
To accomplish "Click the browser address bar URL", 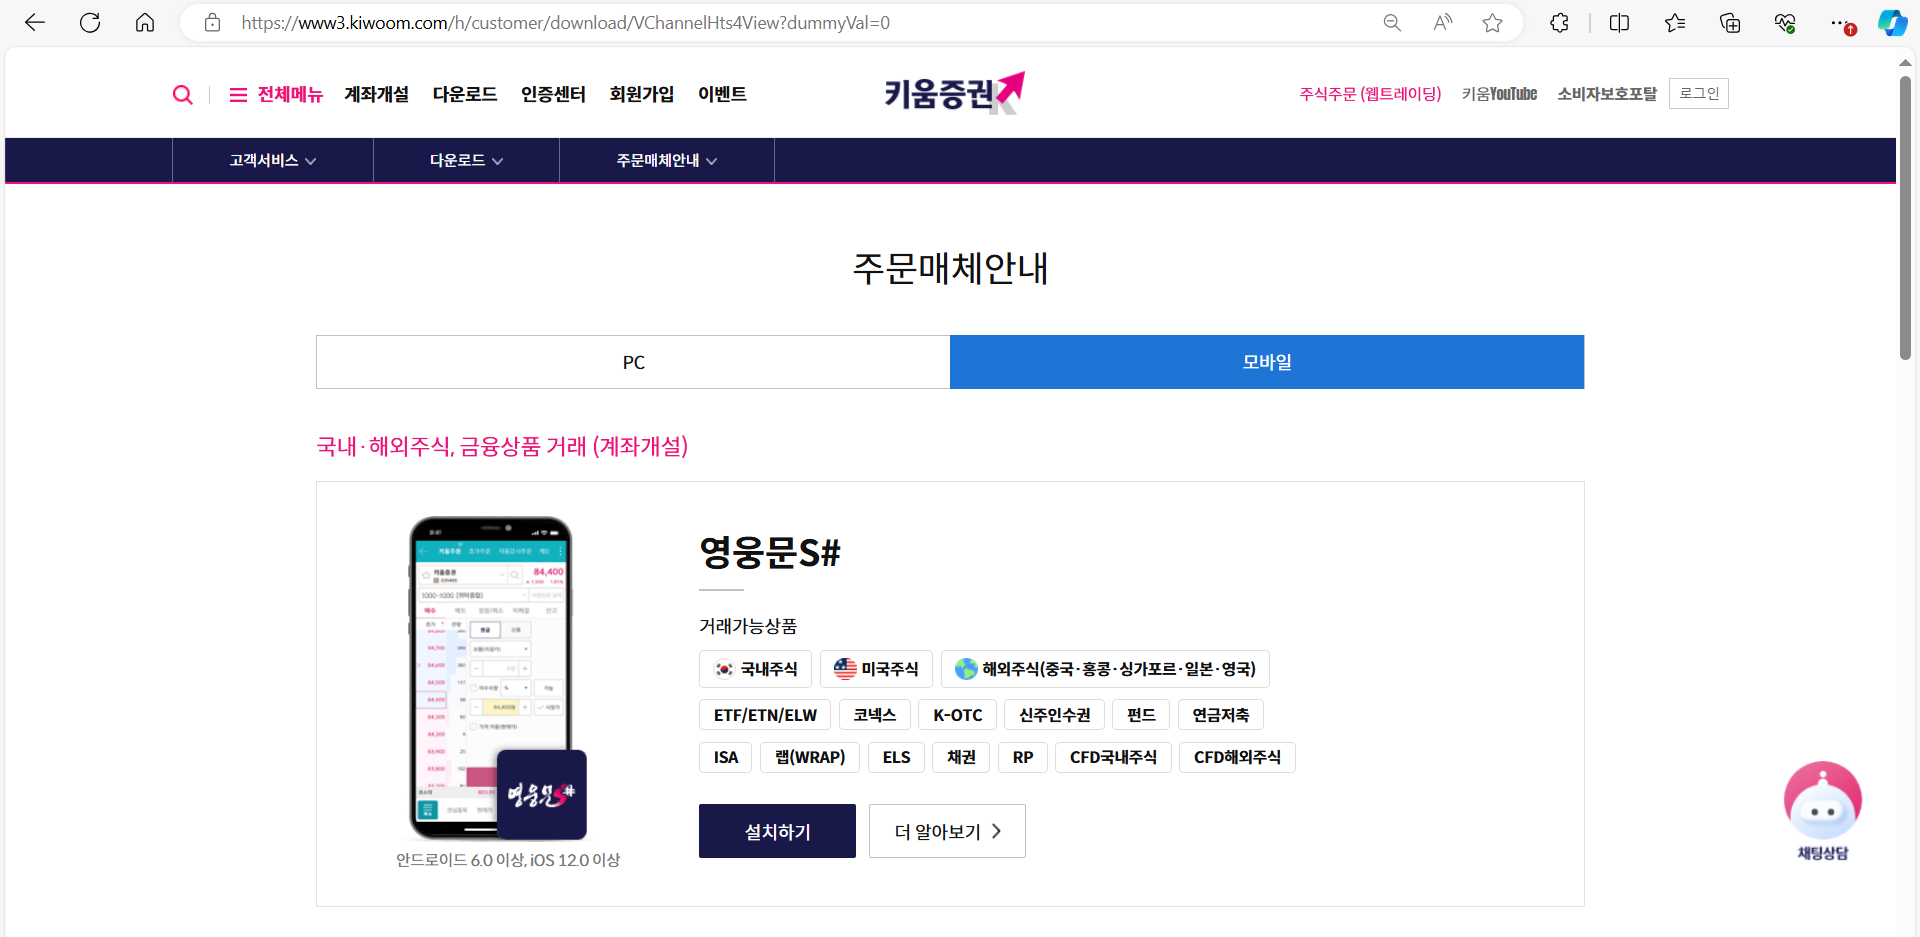I will pos(565,22).
